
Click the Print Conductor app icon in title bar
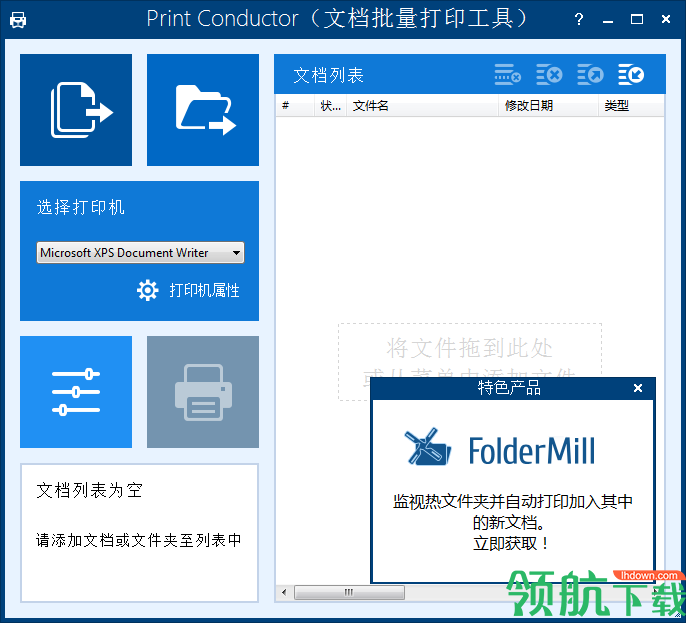(x=18, y=20)
